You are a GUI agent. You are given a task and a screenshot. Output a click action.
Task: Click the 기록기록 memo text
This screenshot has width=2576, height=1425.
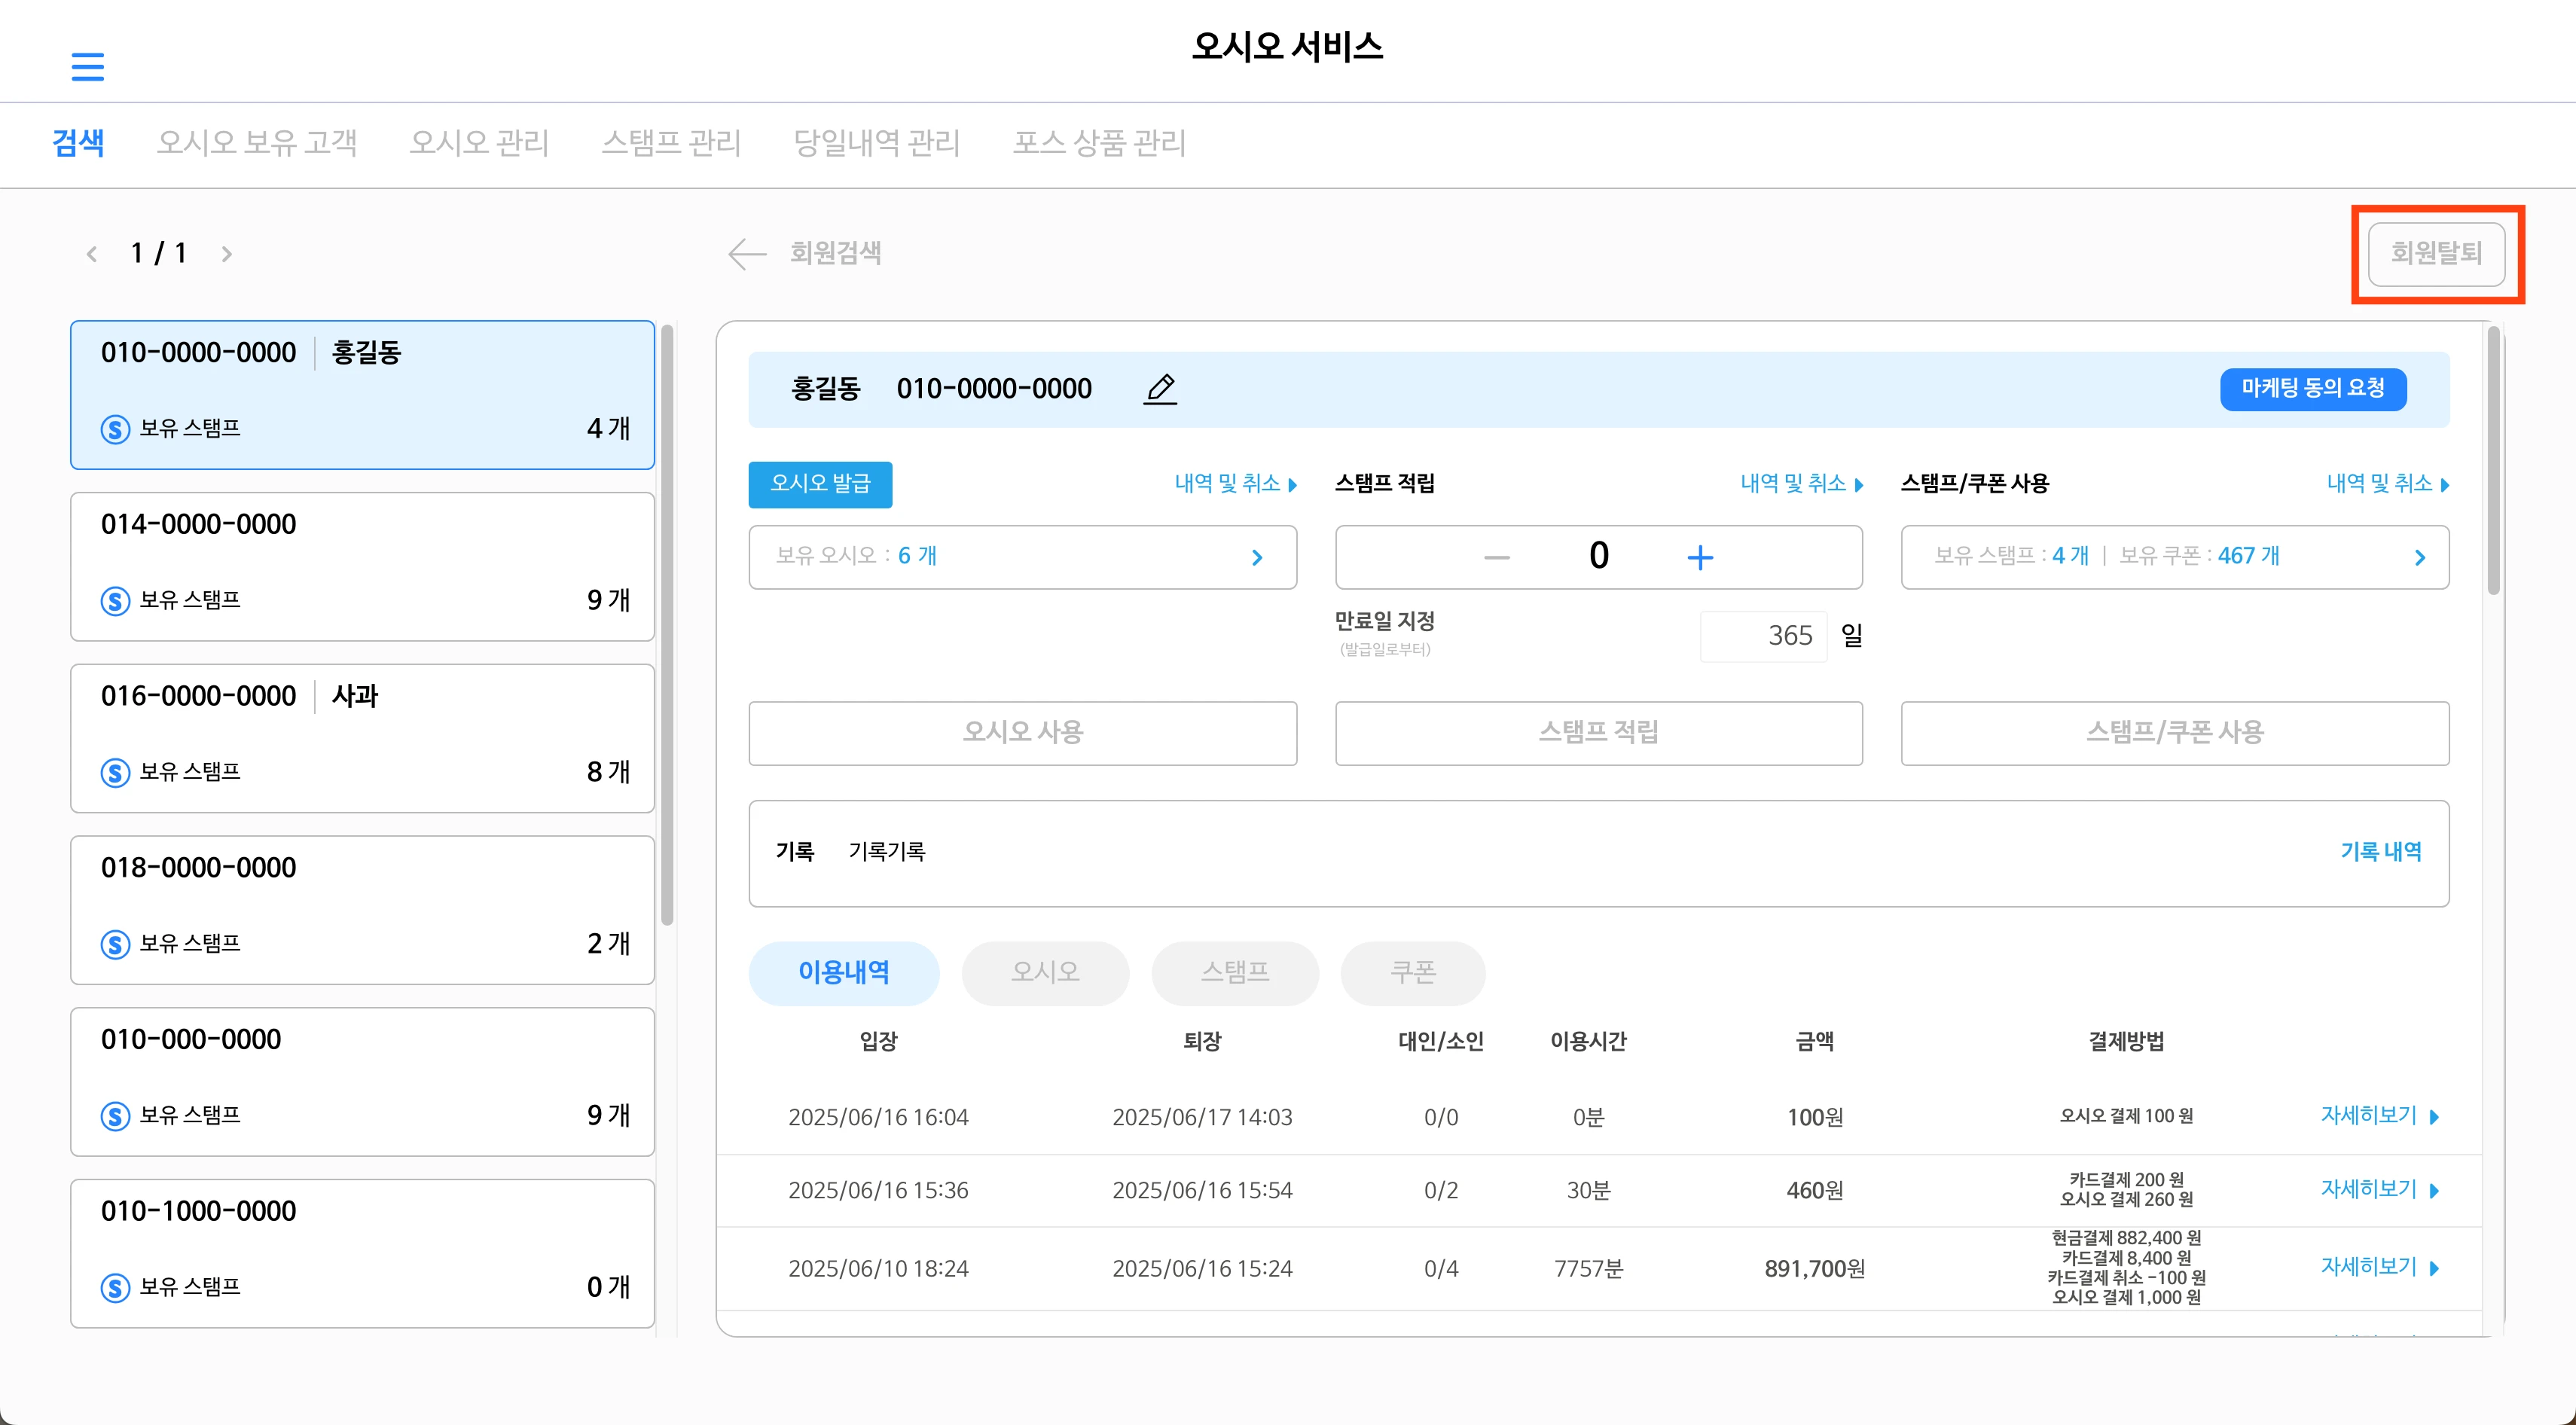(x=887, y=852)
